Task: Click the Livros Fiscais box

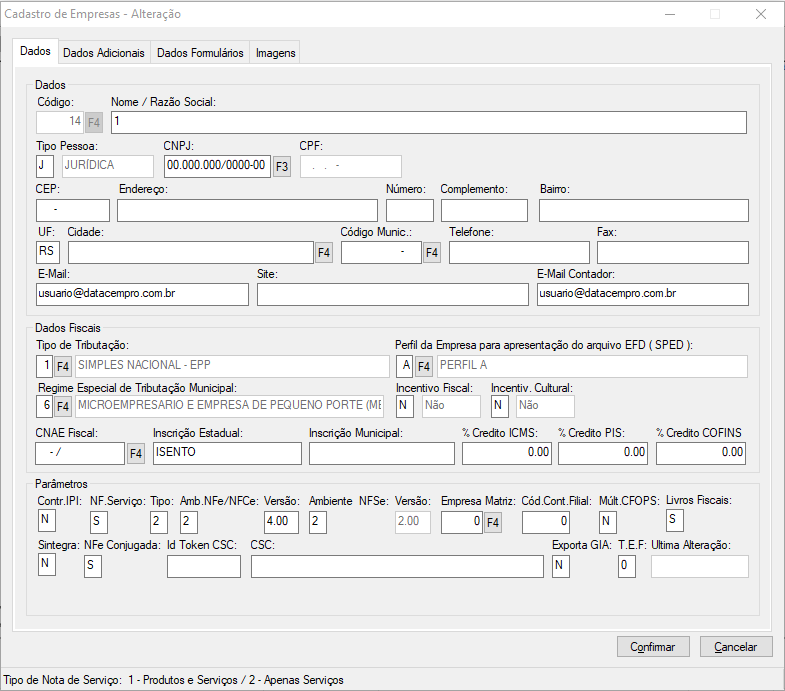Action: pos(674,520)
